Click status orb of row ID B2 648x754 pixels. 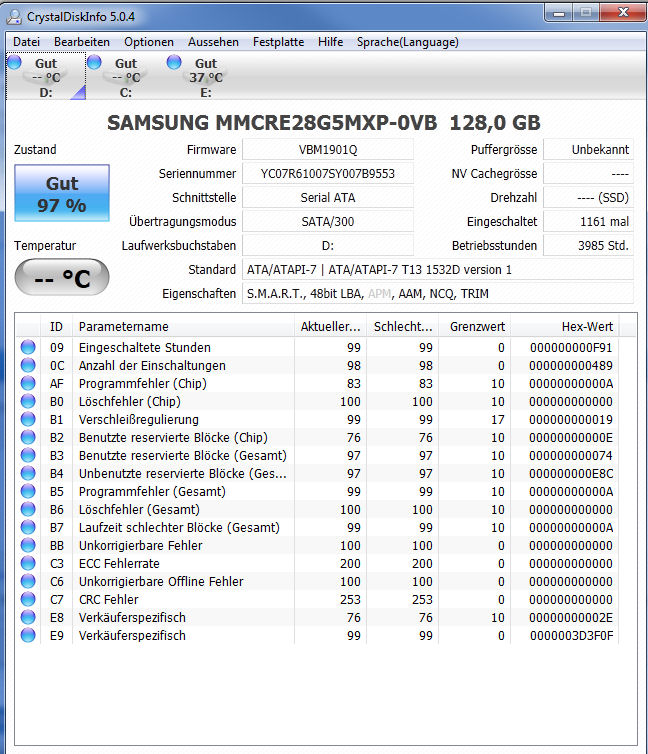28,437
